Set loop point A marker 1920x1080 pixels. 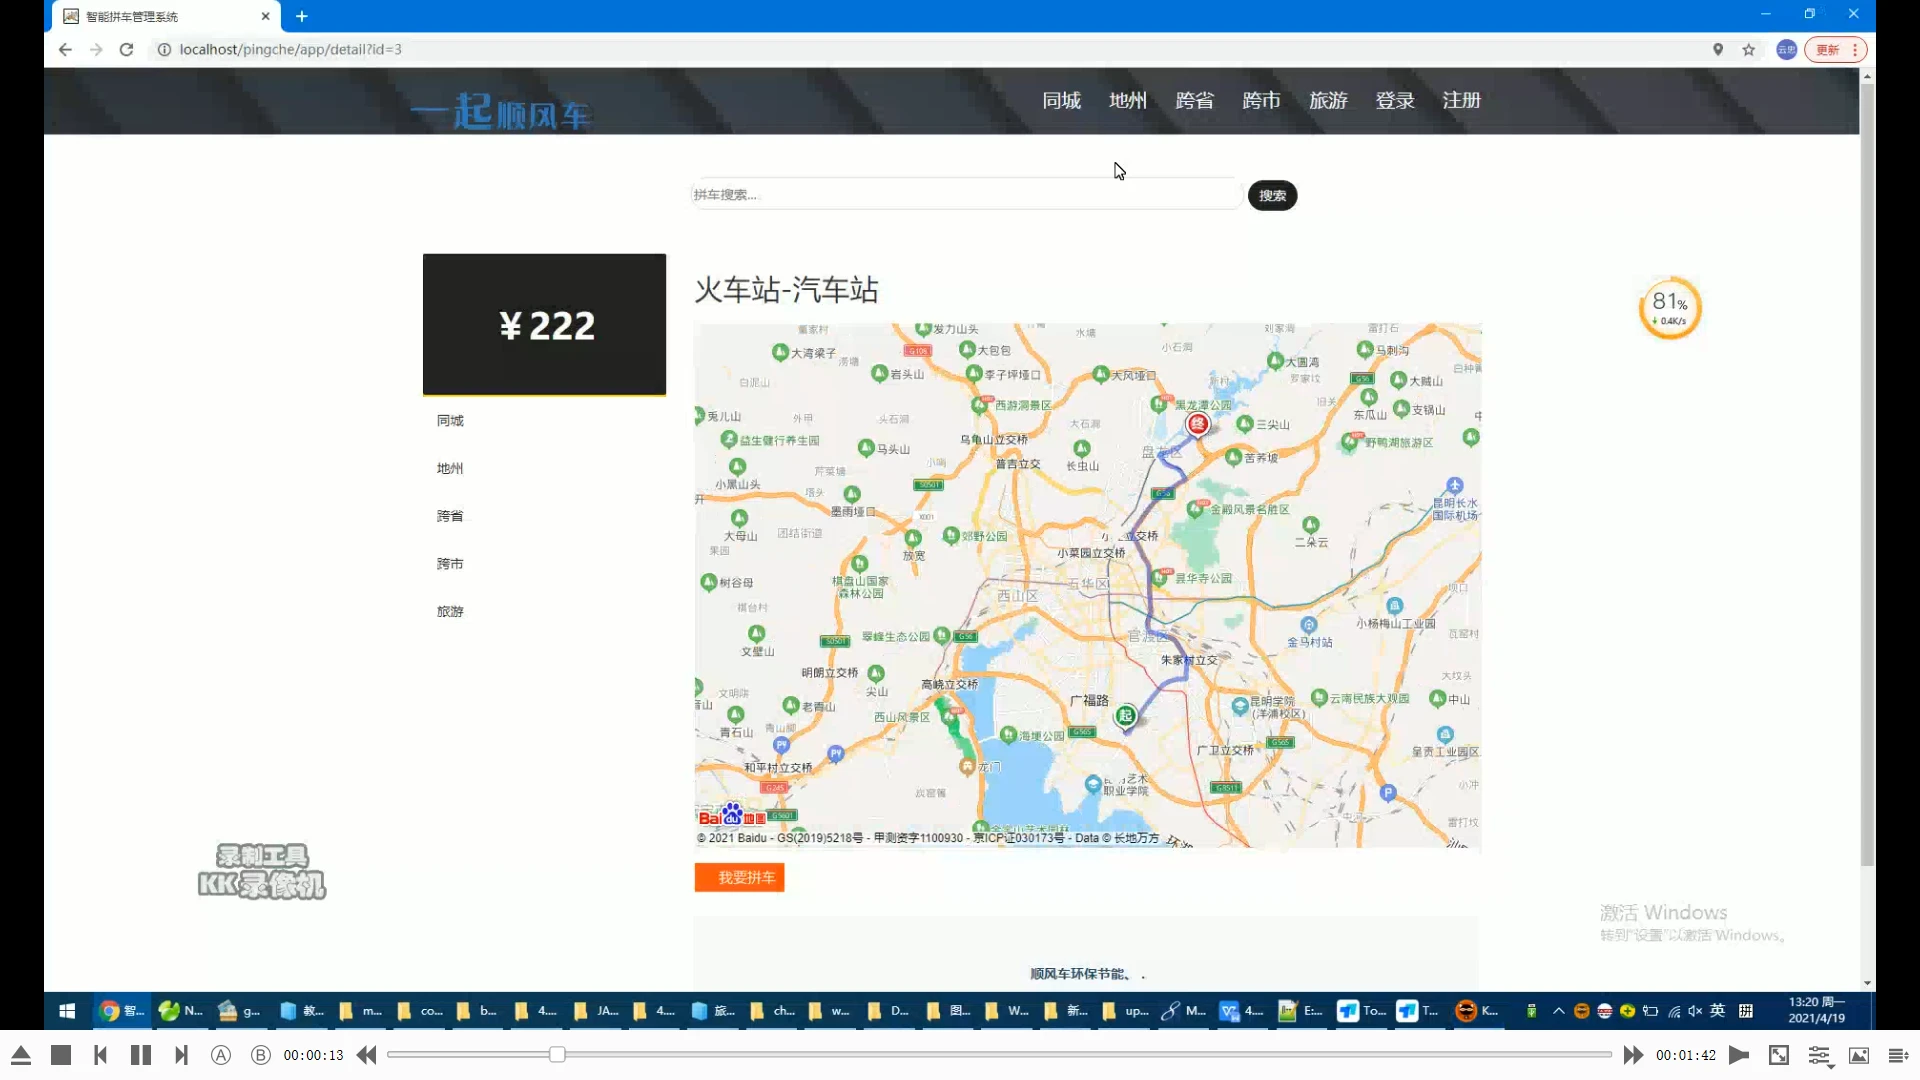[x=221, y=1055]
